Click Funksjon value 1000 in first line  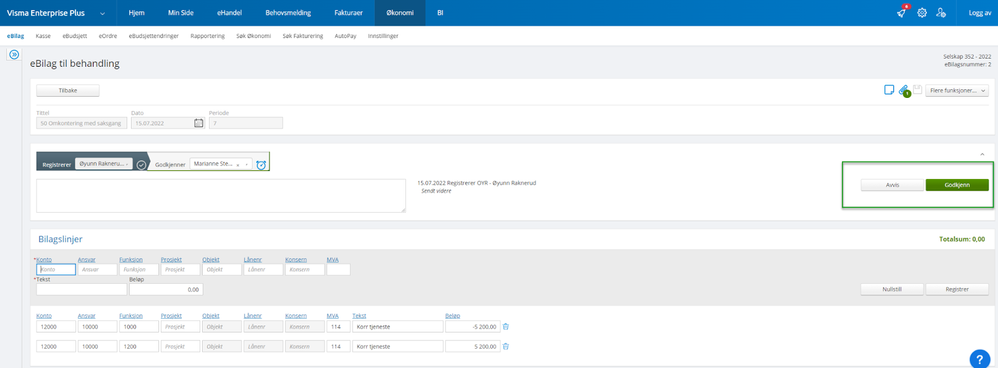(138, 327)
